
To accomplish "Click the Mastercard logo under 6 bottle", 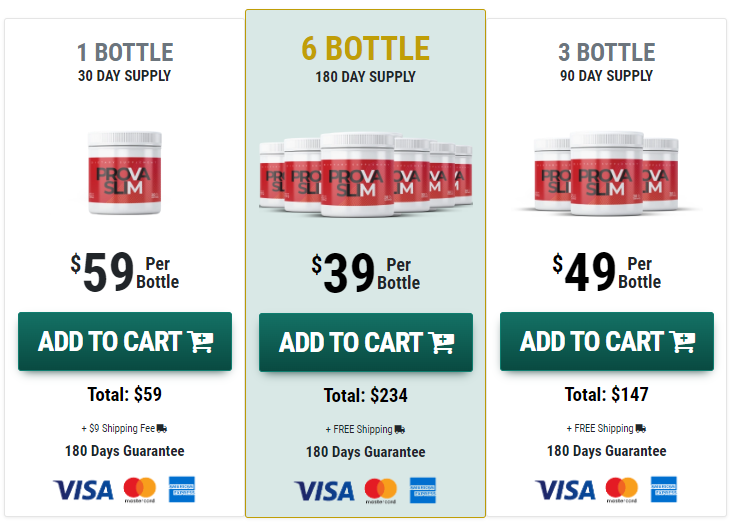I will click(381, 490).
